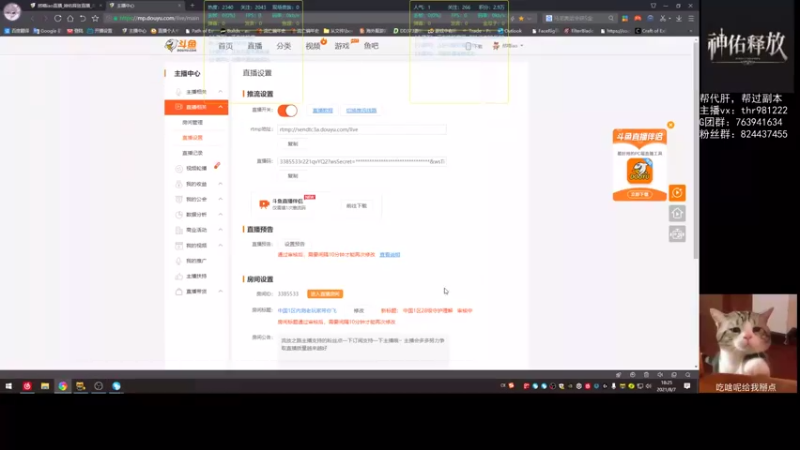Click the home icon on the right floating bar

click(677, 213)
